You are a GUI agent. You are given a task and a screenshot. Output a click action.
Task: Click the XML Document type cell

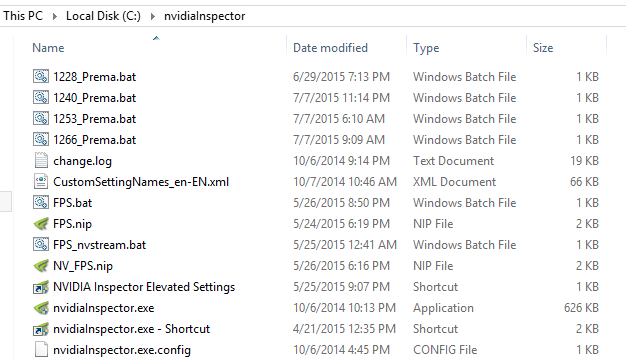pyautogui.click(x=454, y=182)
